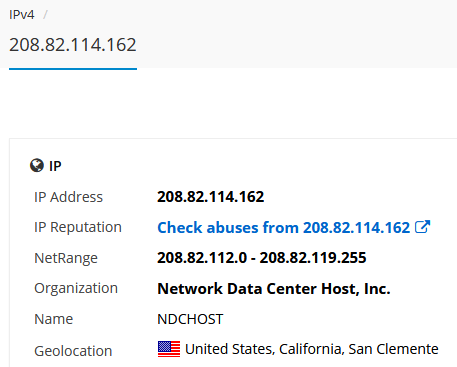Click the IP Address label
The image size is (457, 367).
click(x=68, y=197)
